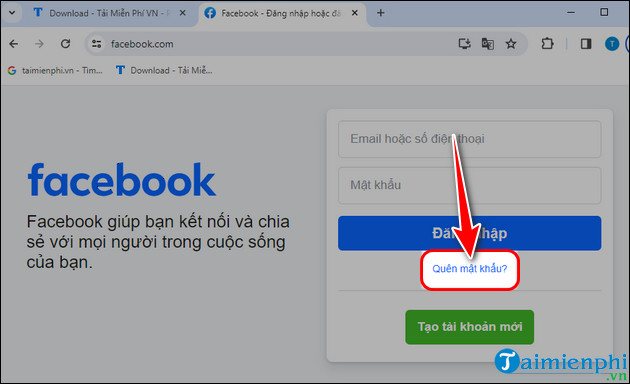Close the Download - Tải Miễn Phí VN tab

tap(182, 13)
